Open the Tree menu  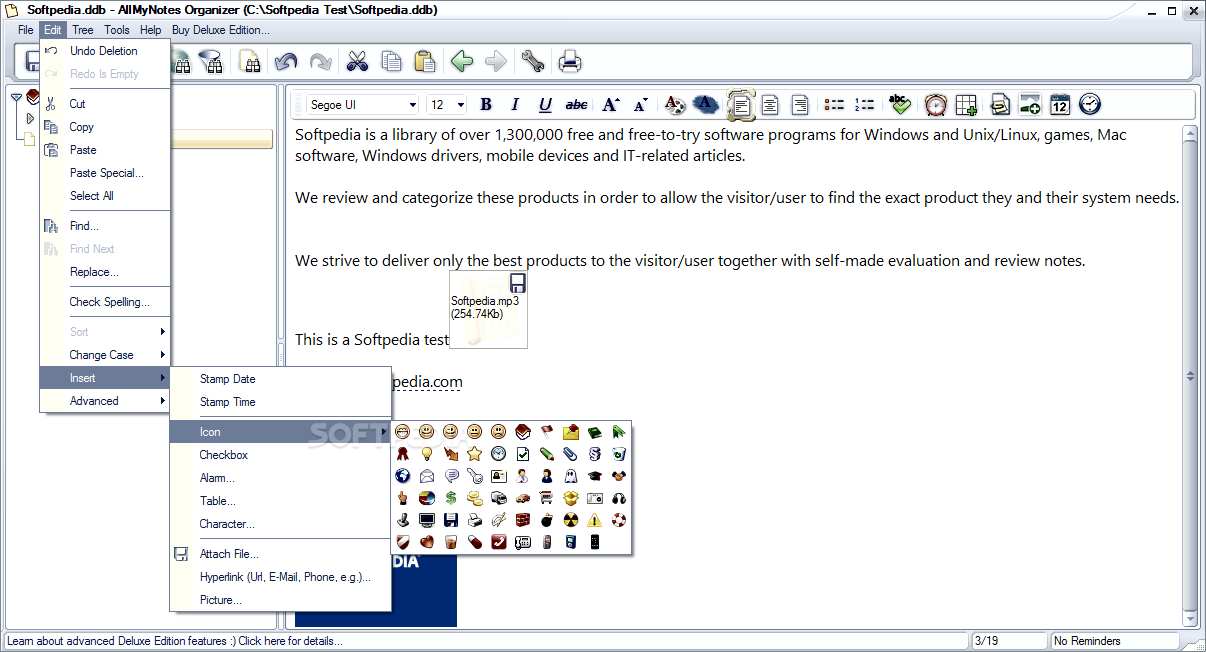click(x=83, y=30)
